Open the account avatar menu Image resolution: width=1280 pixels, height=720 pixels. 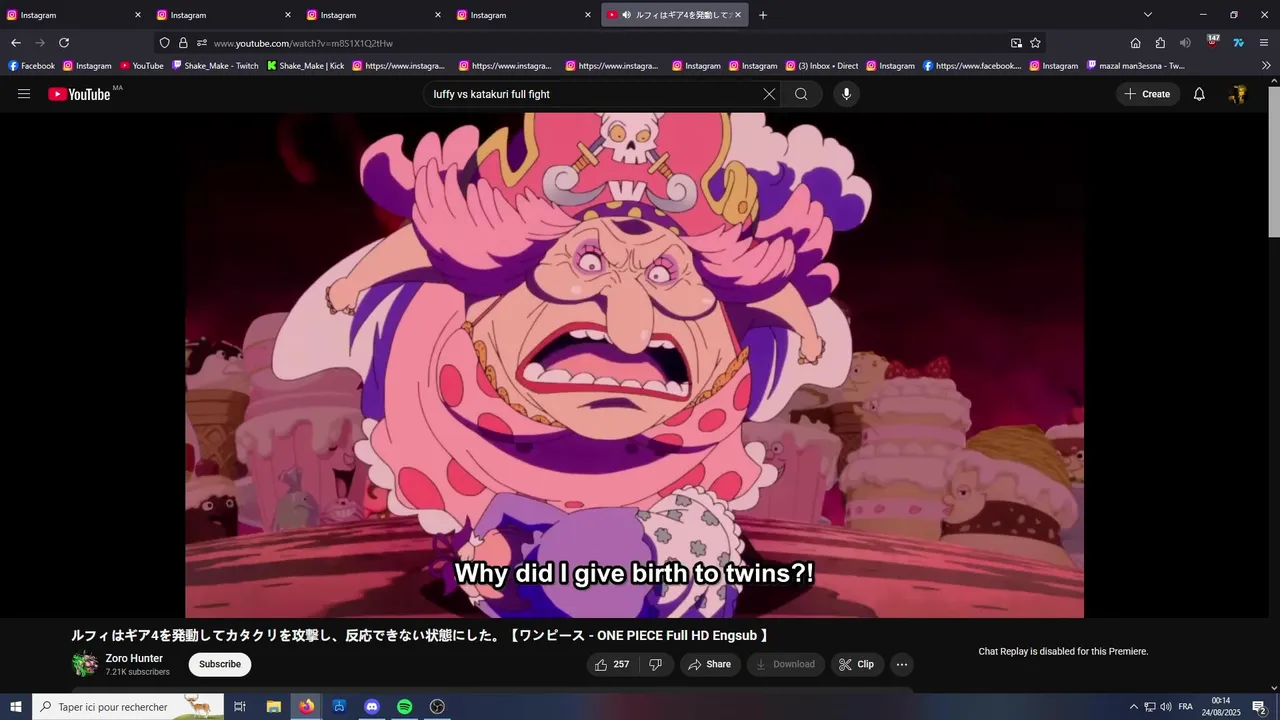pyautogui.click(x=1238, y=94)
